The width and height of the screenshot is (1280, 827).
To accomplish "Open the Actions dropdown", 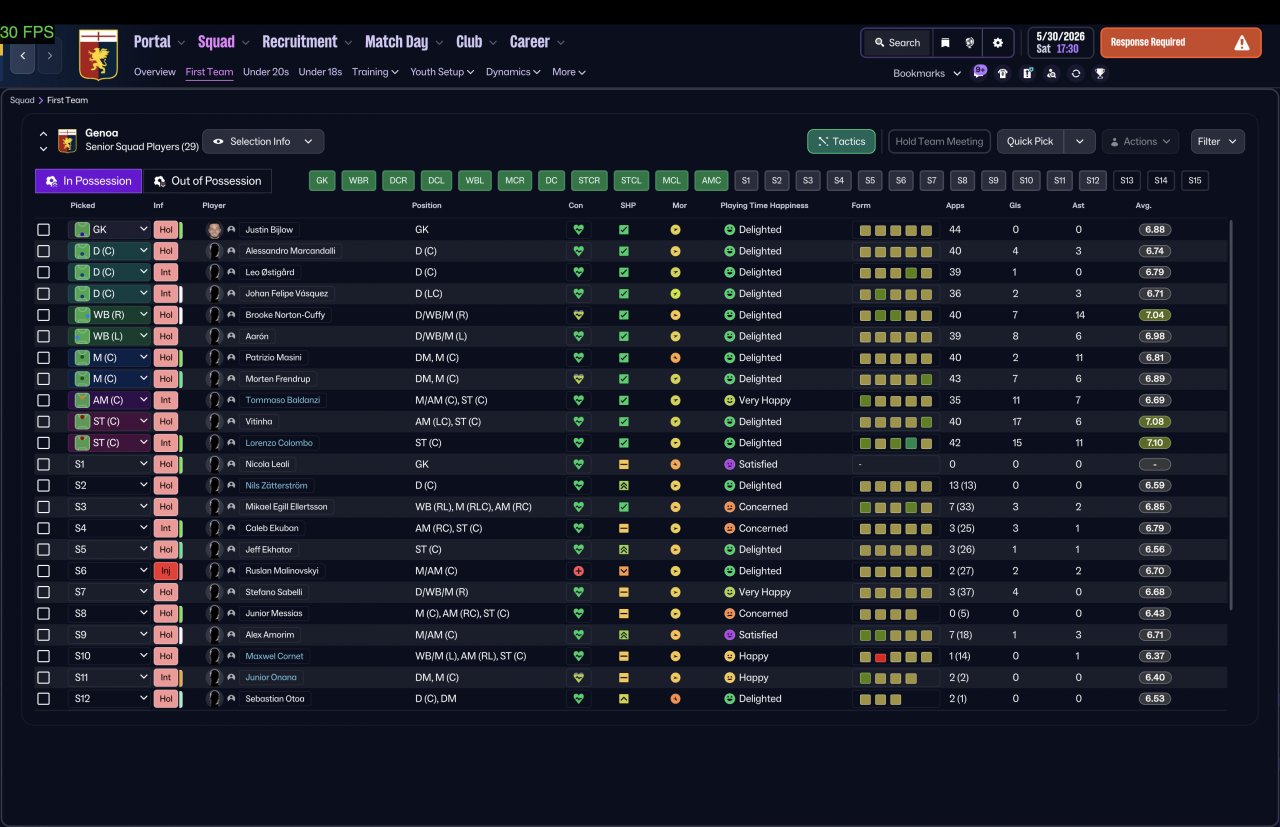I will [1140, 141].
